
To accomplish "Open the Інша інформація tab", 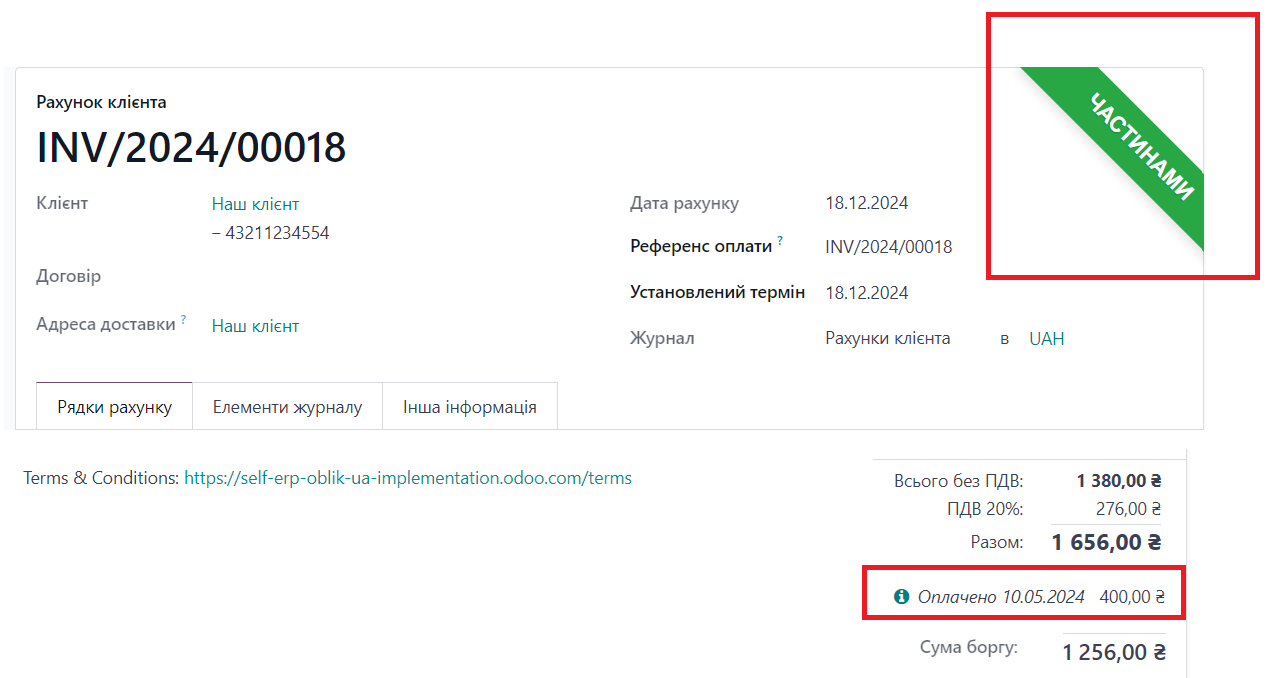I will [x=470, y=407].
